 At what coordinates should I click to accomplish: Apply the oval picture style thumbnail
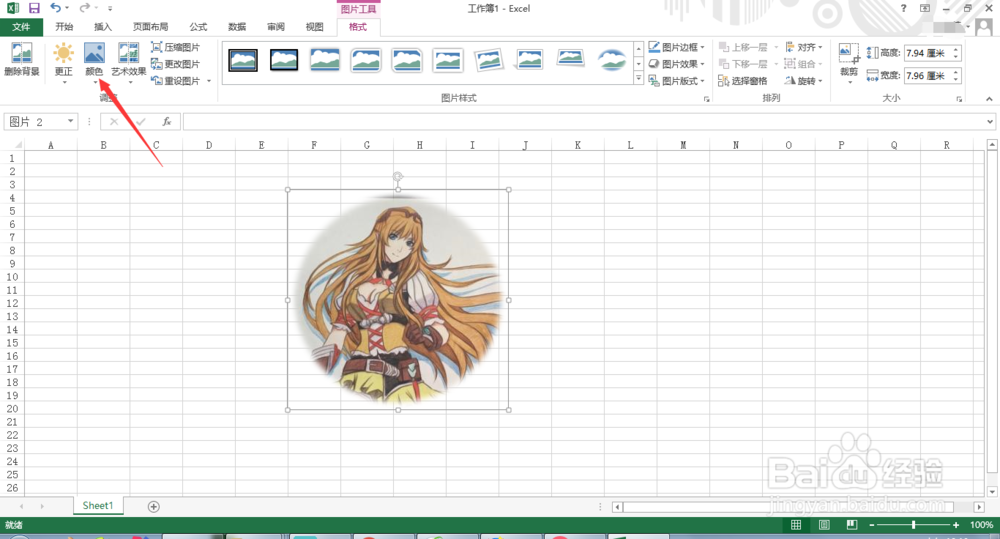[x=612, y=60]
